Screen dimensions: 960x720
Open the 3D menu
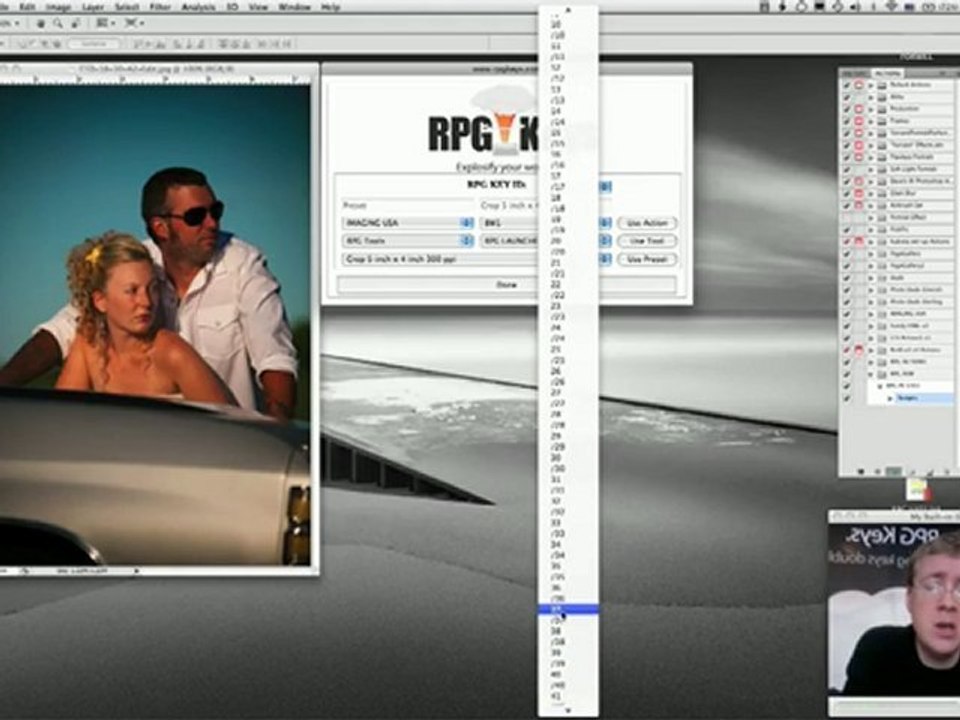(233, 7)
